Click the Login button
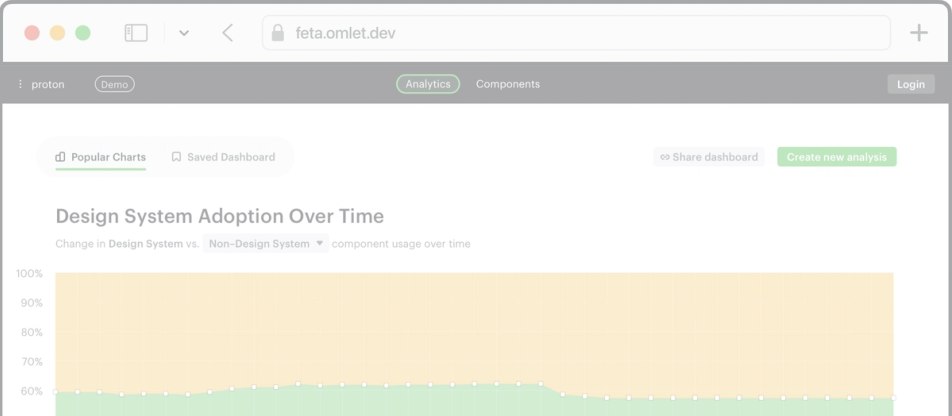 tap(911, 84)
